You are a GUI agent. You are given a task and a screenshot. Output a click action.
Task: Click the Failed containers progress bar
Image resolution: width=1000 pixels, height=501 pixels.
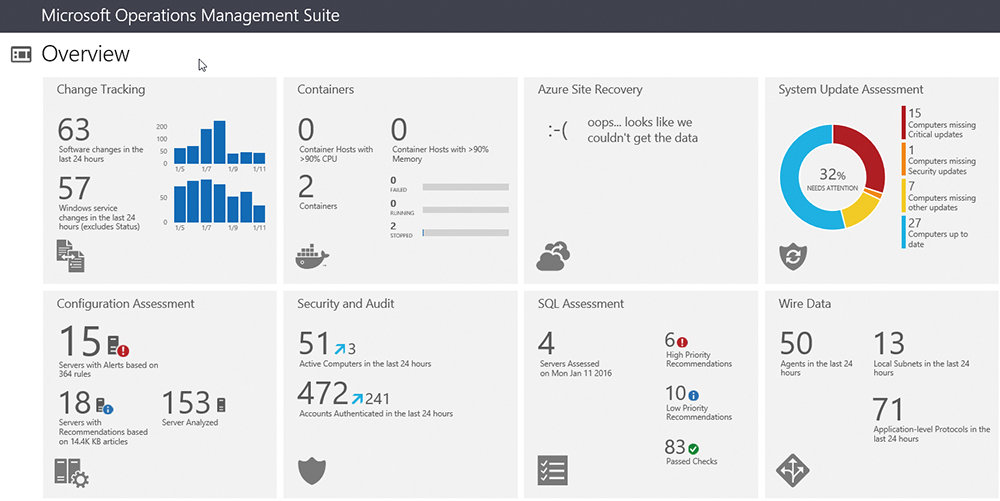click(466, 187)
